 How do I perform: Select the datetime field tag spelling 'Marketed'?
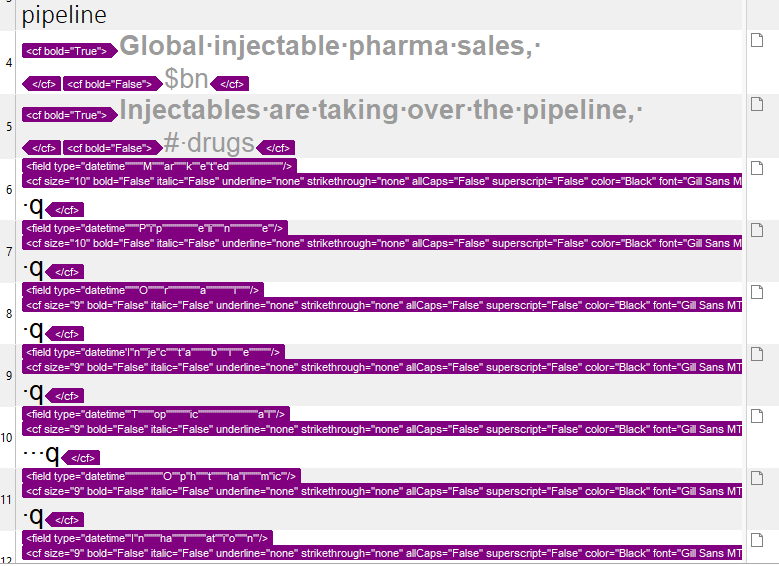[x=159, y=166]
